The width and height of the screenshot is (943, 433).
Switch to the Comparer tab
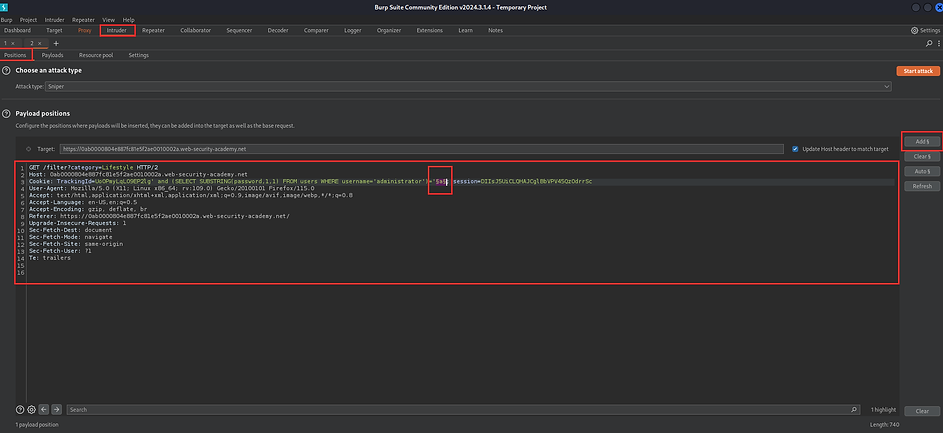coord(316,30)
